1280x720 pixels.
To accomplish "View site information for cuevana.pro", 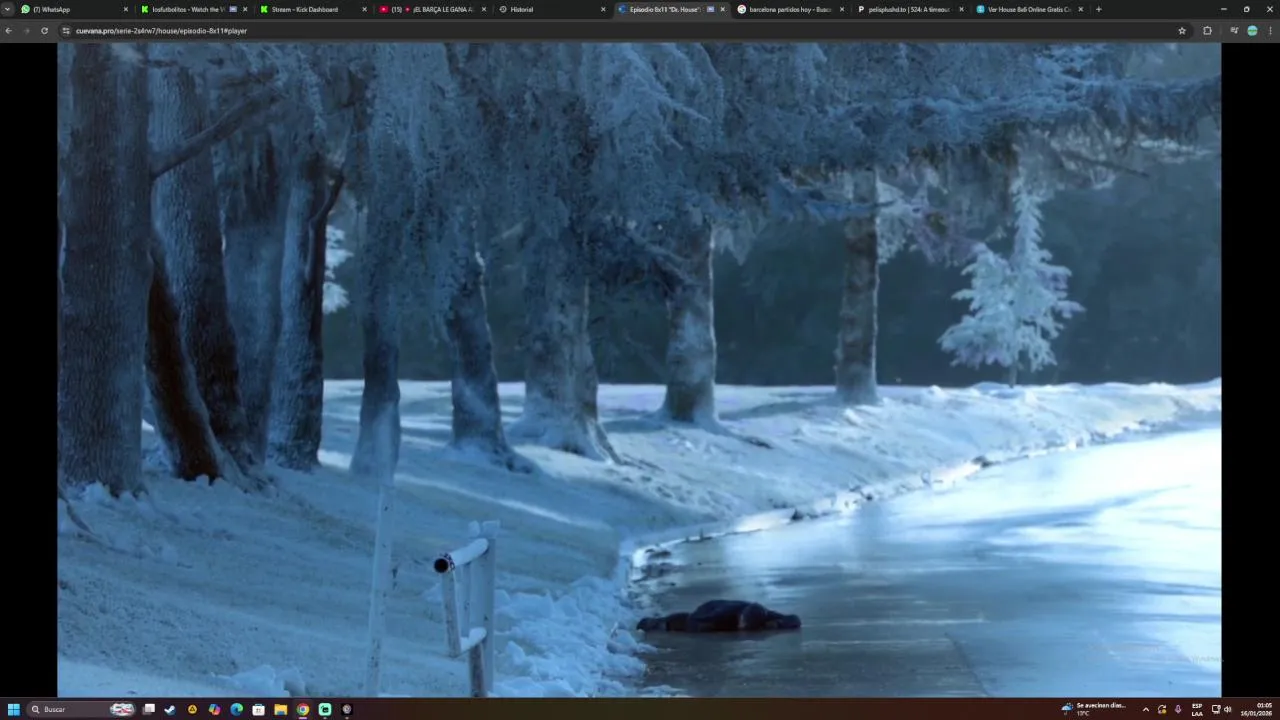I will click(66, 31).
